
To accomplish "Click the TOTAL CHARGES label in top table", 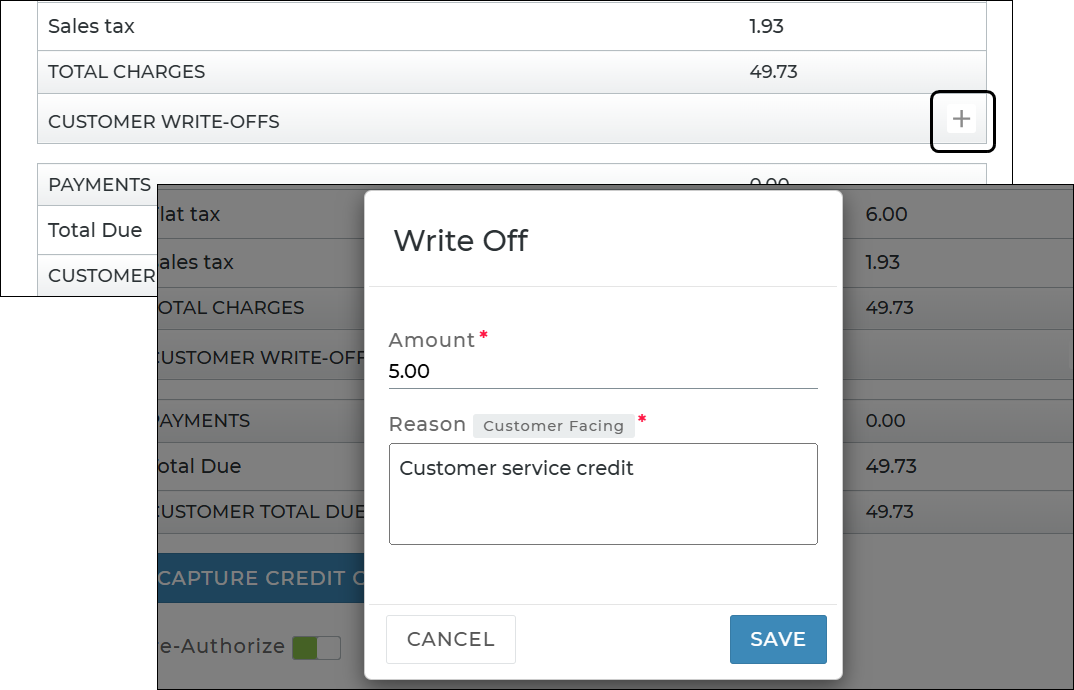I will [126, 72].
